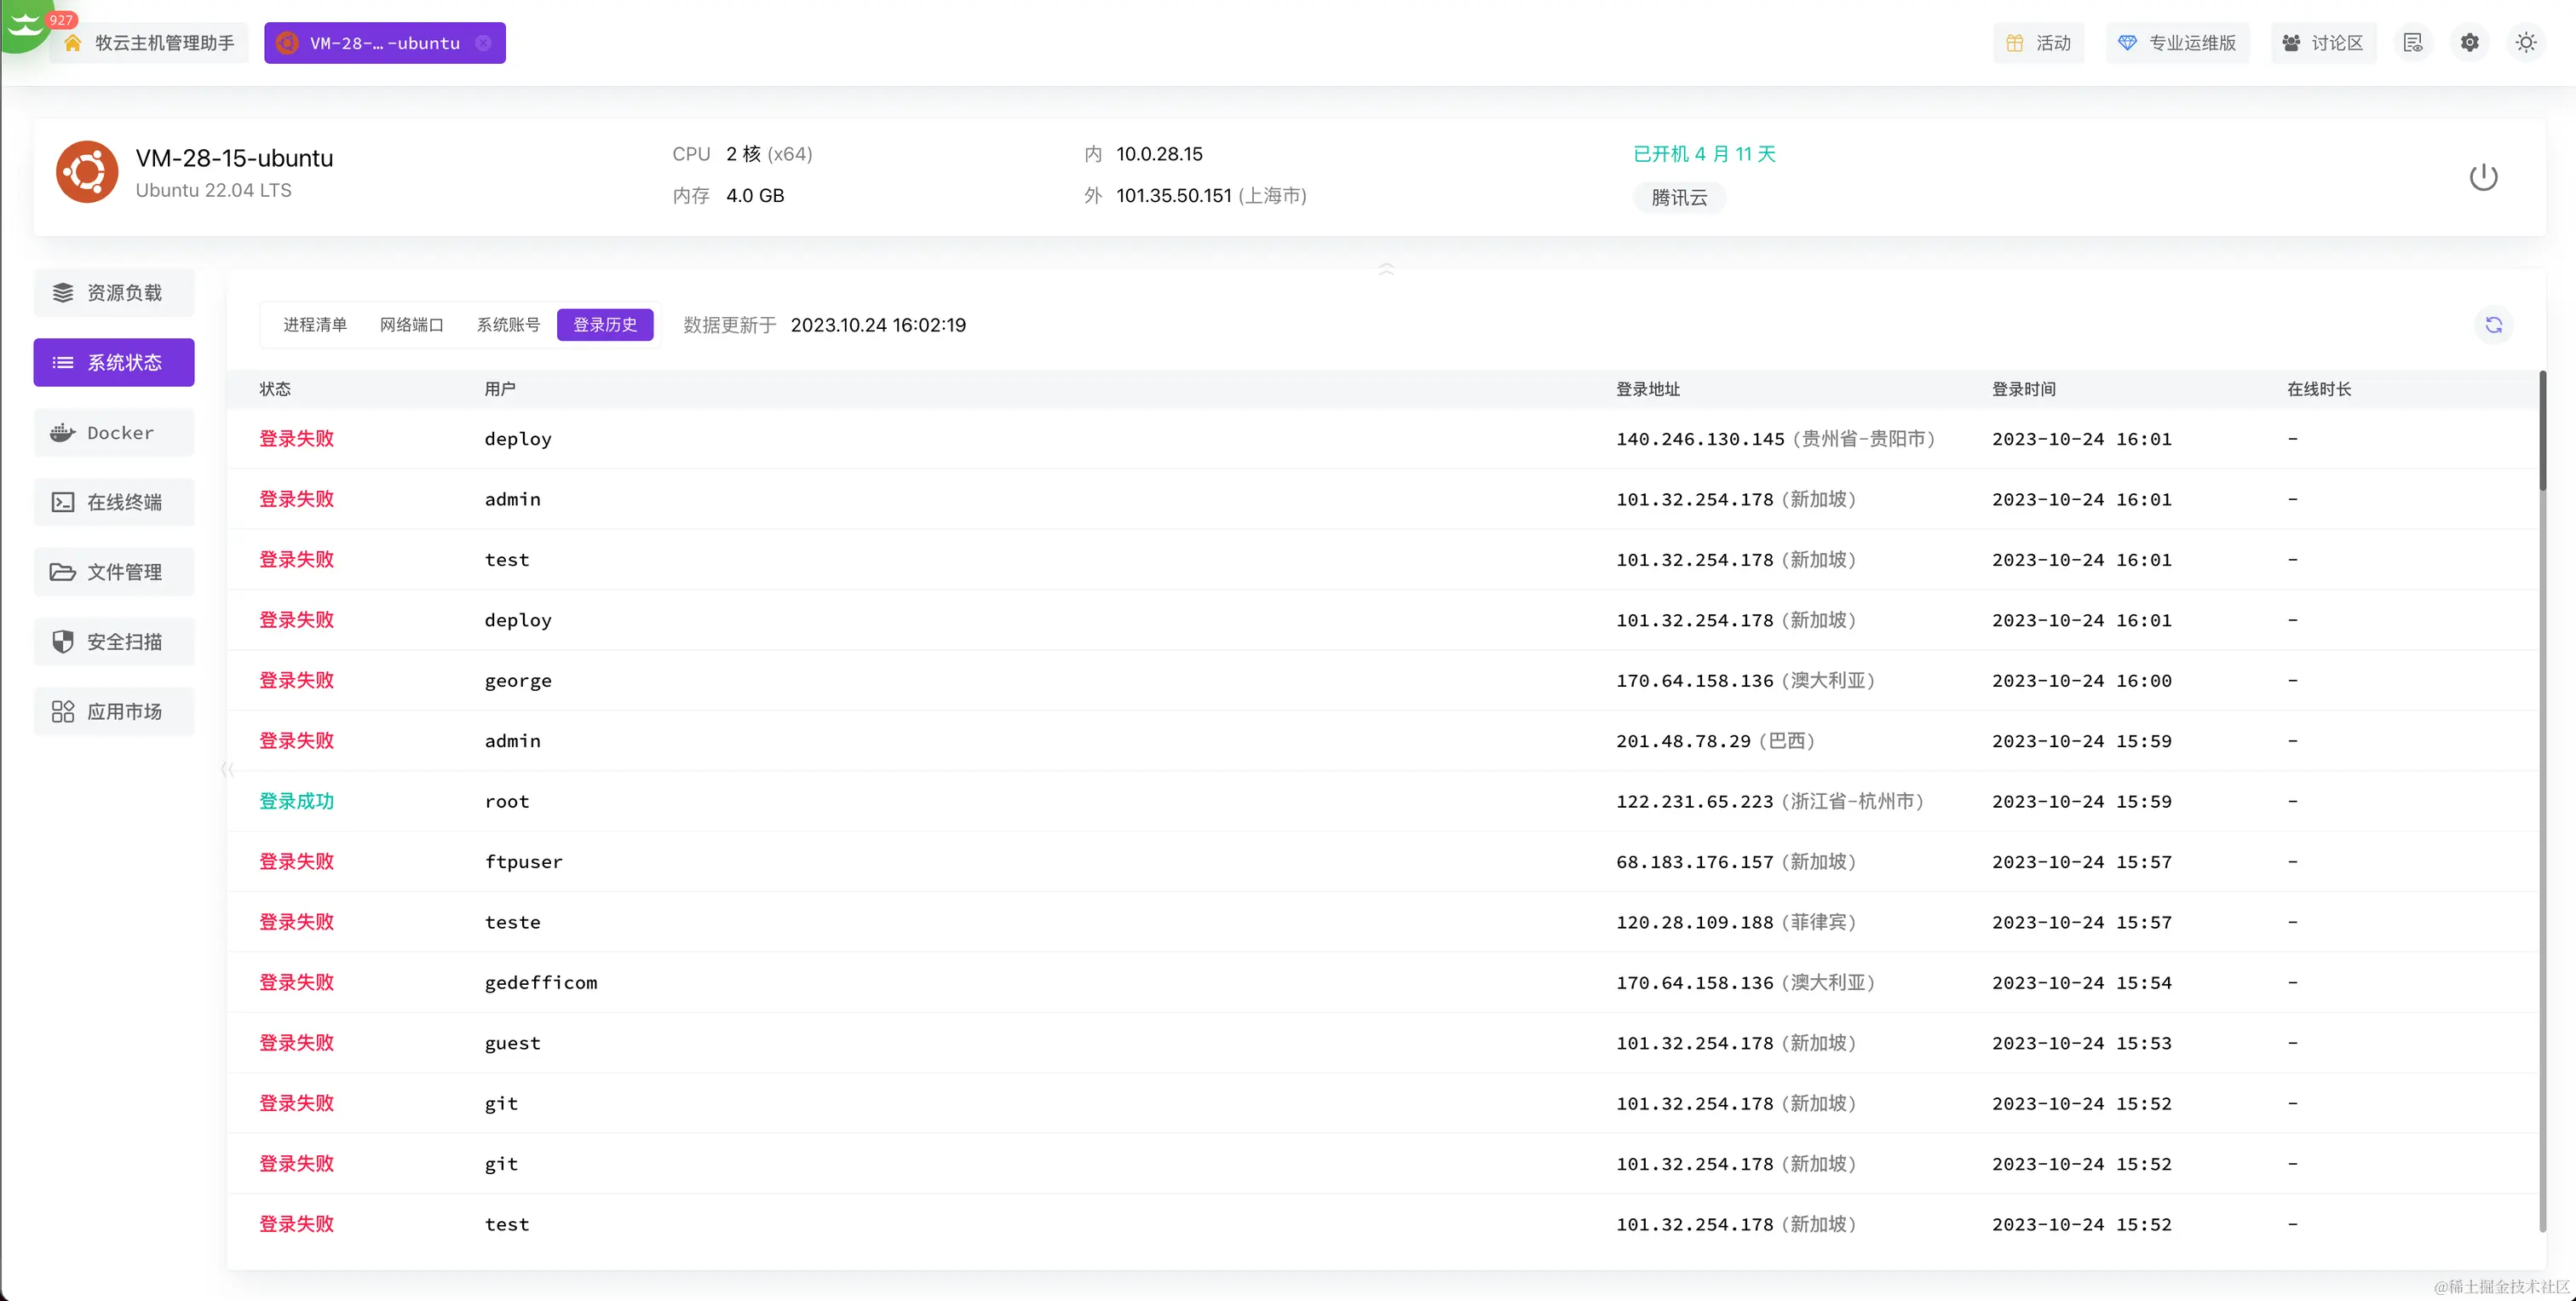This screenshot has height=1301, width=2576.
Task: Select the 系统账号 tab
Action: 508,325
